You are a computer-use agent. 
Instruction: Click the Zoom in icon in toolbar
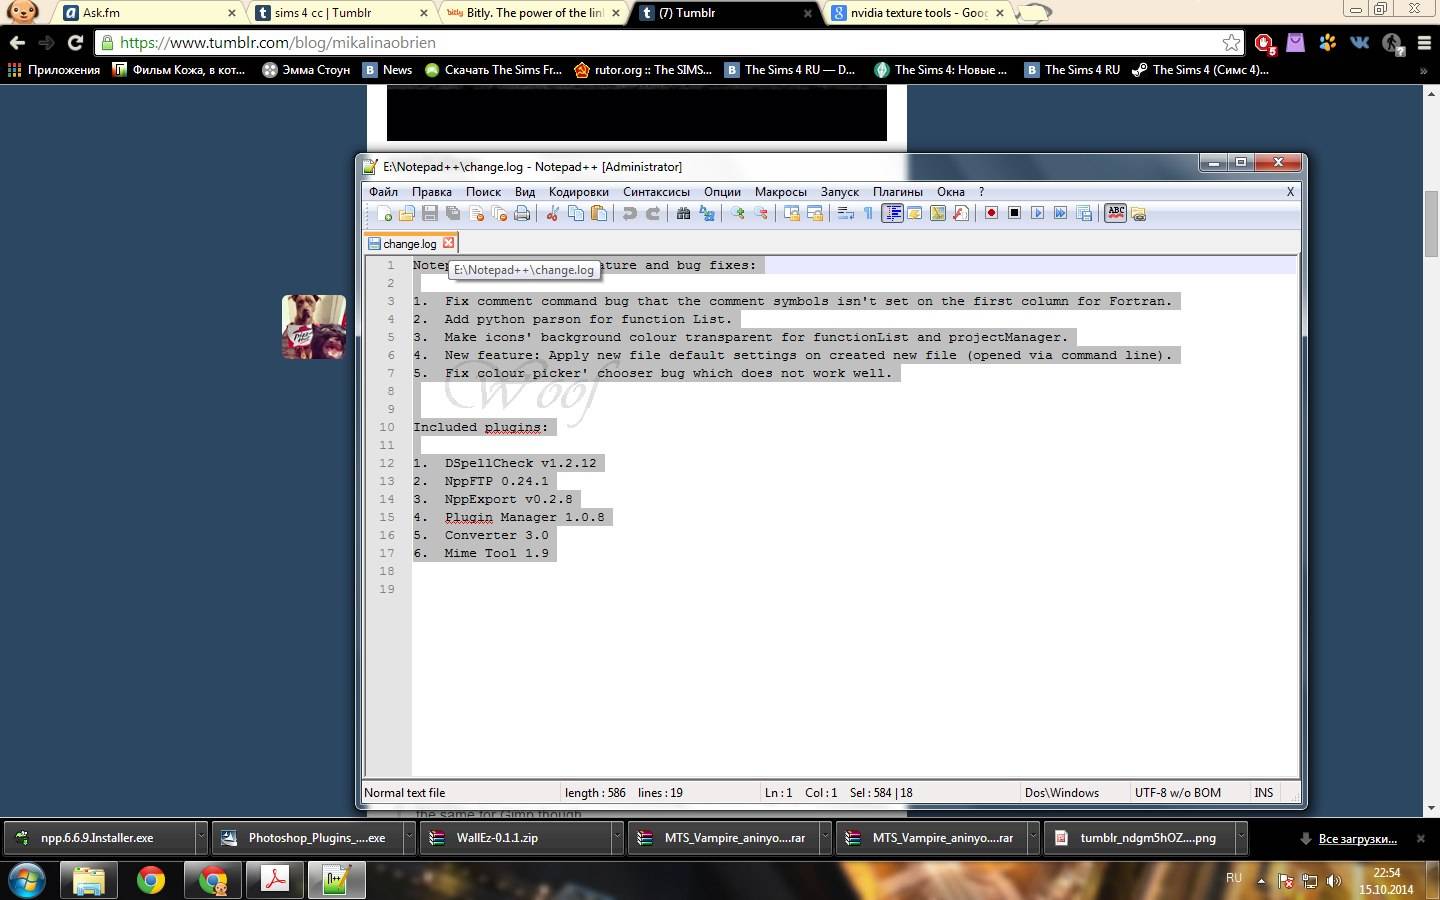tap(738, 213)
